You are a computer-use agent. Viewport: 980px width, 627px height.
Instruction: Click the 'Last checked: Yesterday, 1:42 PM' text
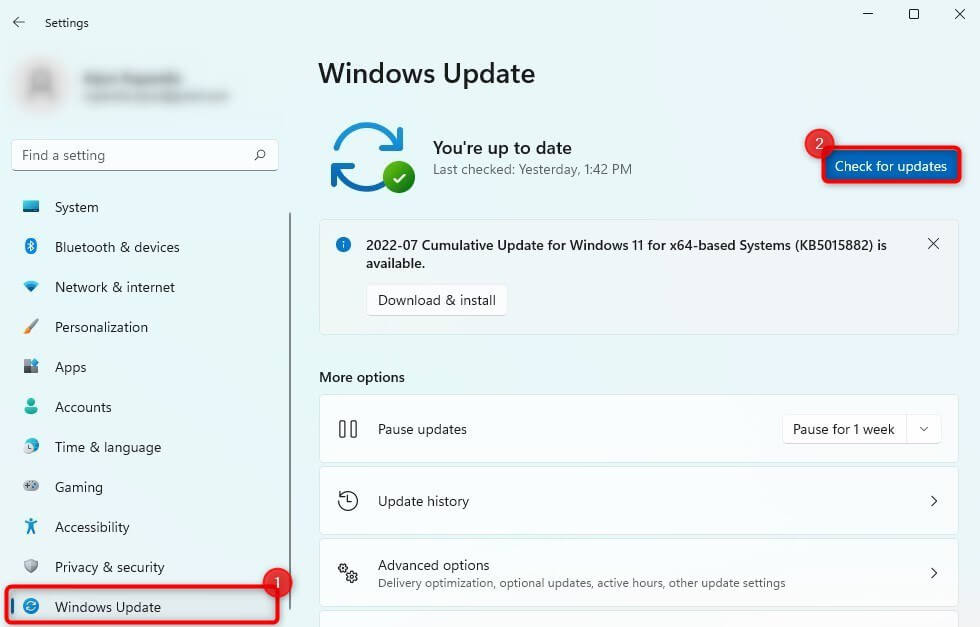[532, 169]
